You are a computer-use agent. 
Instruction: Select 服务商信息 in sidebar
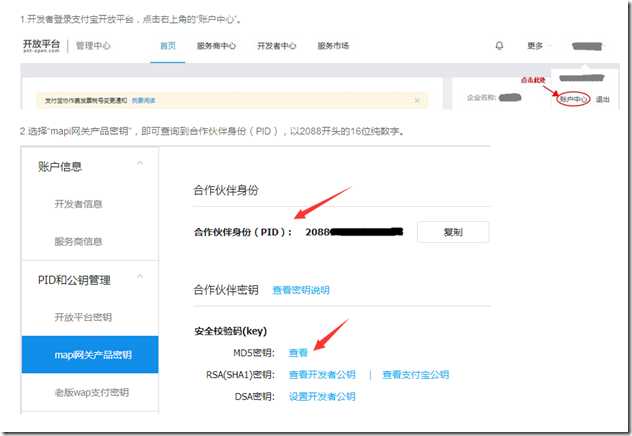tap(78, 241)
